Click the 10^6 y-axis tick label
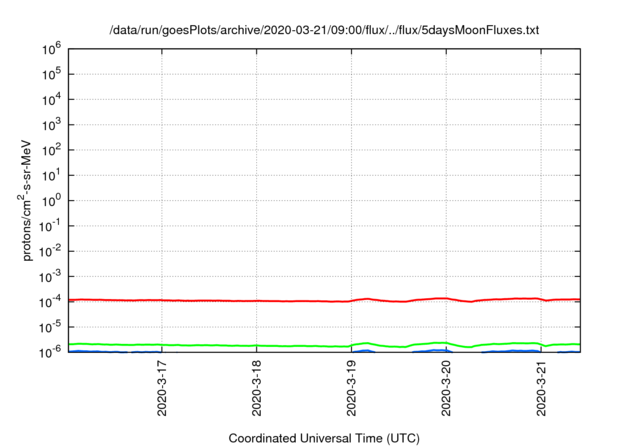Viewport: 640px width, 448px height. pyautogui.click(x=51, y=49)
